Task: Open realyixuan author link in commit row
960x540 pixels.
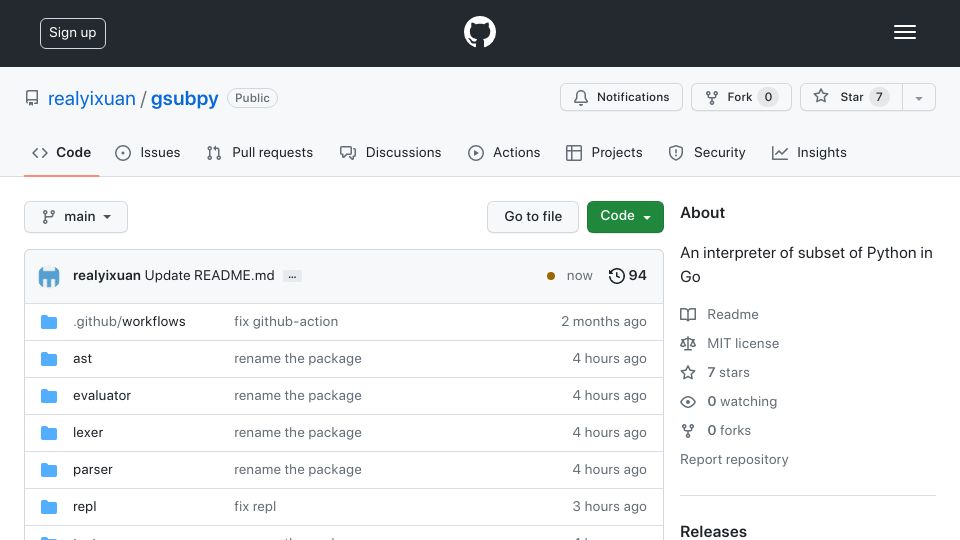Action: [107, 276]
